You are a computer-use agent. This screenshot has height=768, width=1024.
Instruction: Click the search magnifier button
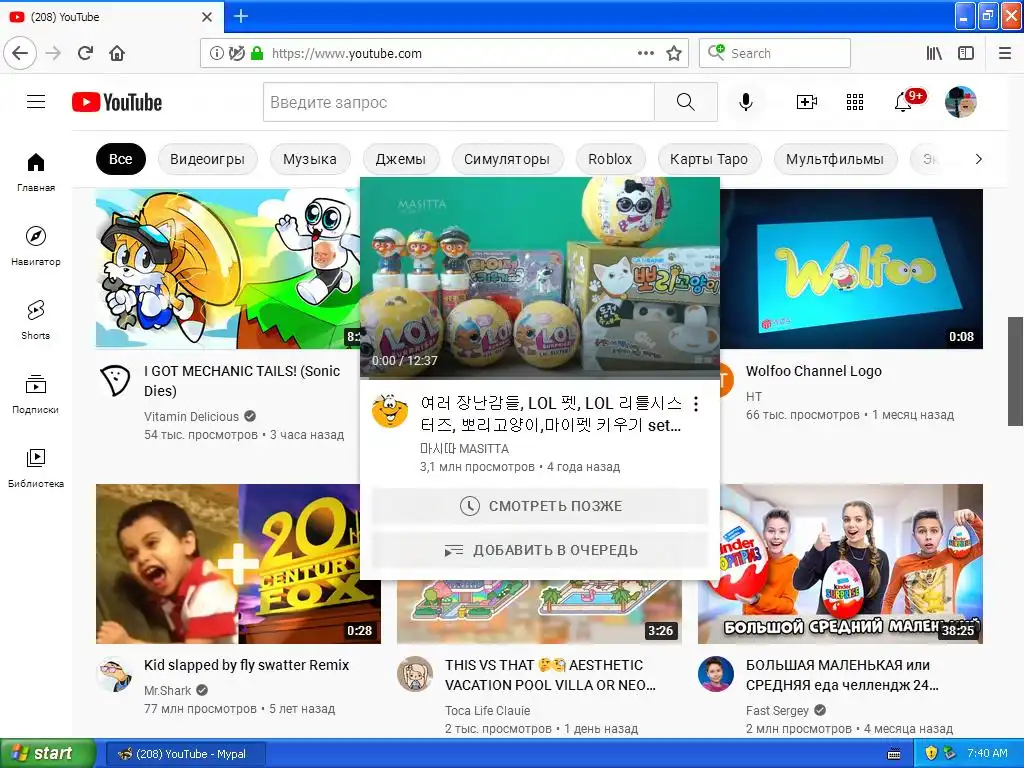pos(686,102)
